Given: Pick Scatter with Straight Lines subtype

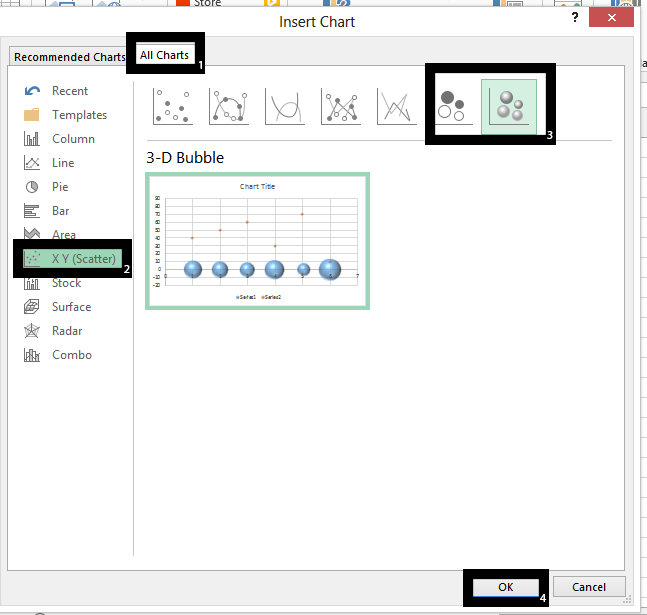Looking at the screenshot, I should pyautogui.click(x=397, y=106).
